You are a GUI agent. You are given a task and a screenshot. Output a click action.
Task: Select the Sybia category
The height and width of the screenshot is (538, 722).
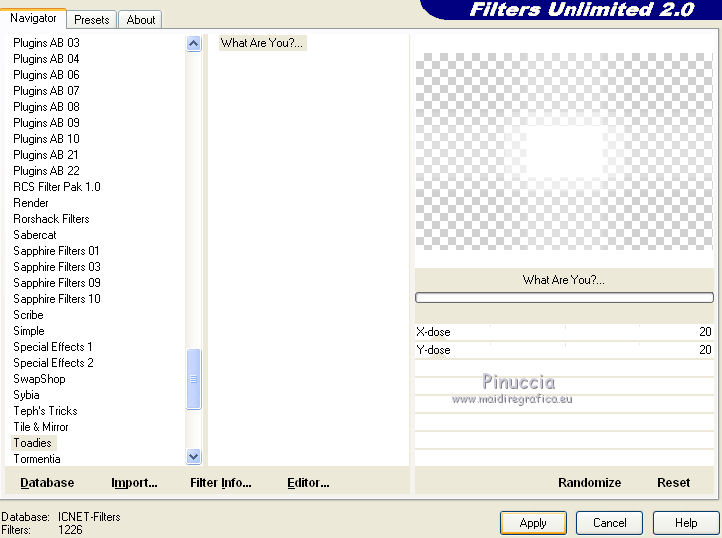coord(26,395)
